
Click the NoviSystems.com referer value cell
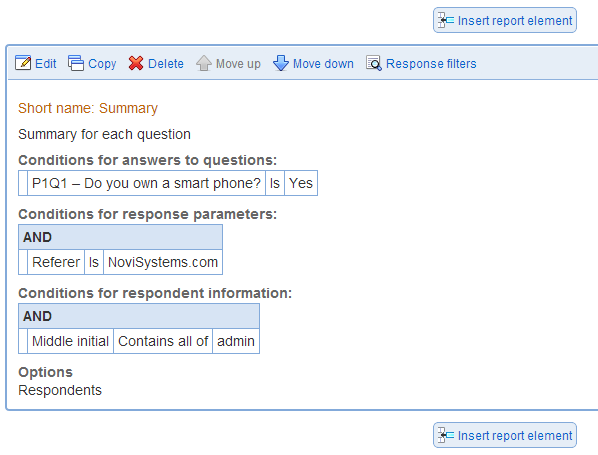pyautogui.click(x=163, y=262)
